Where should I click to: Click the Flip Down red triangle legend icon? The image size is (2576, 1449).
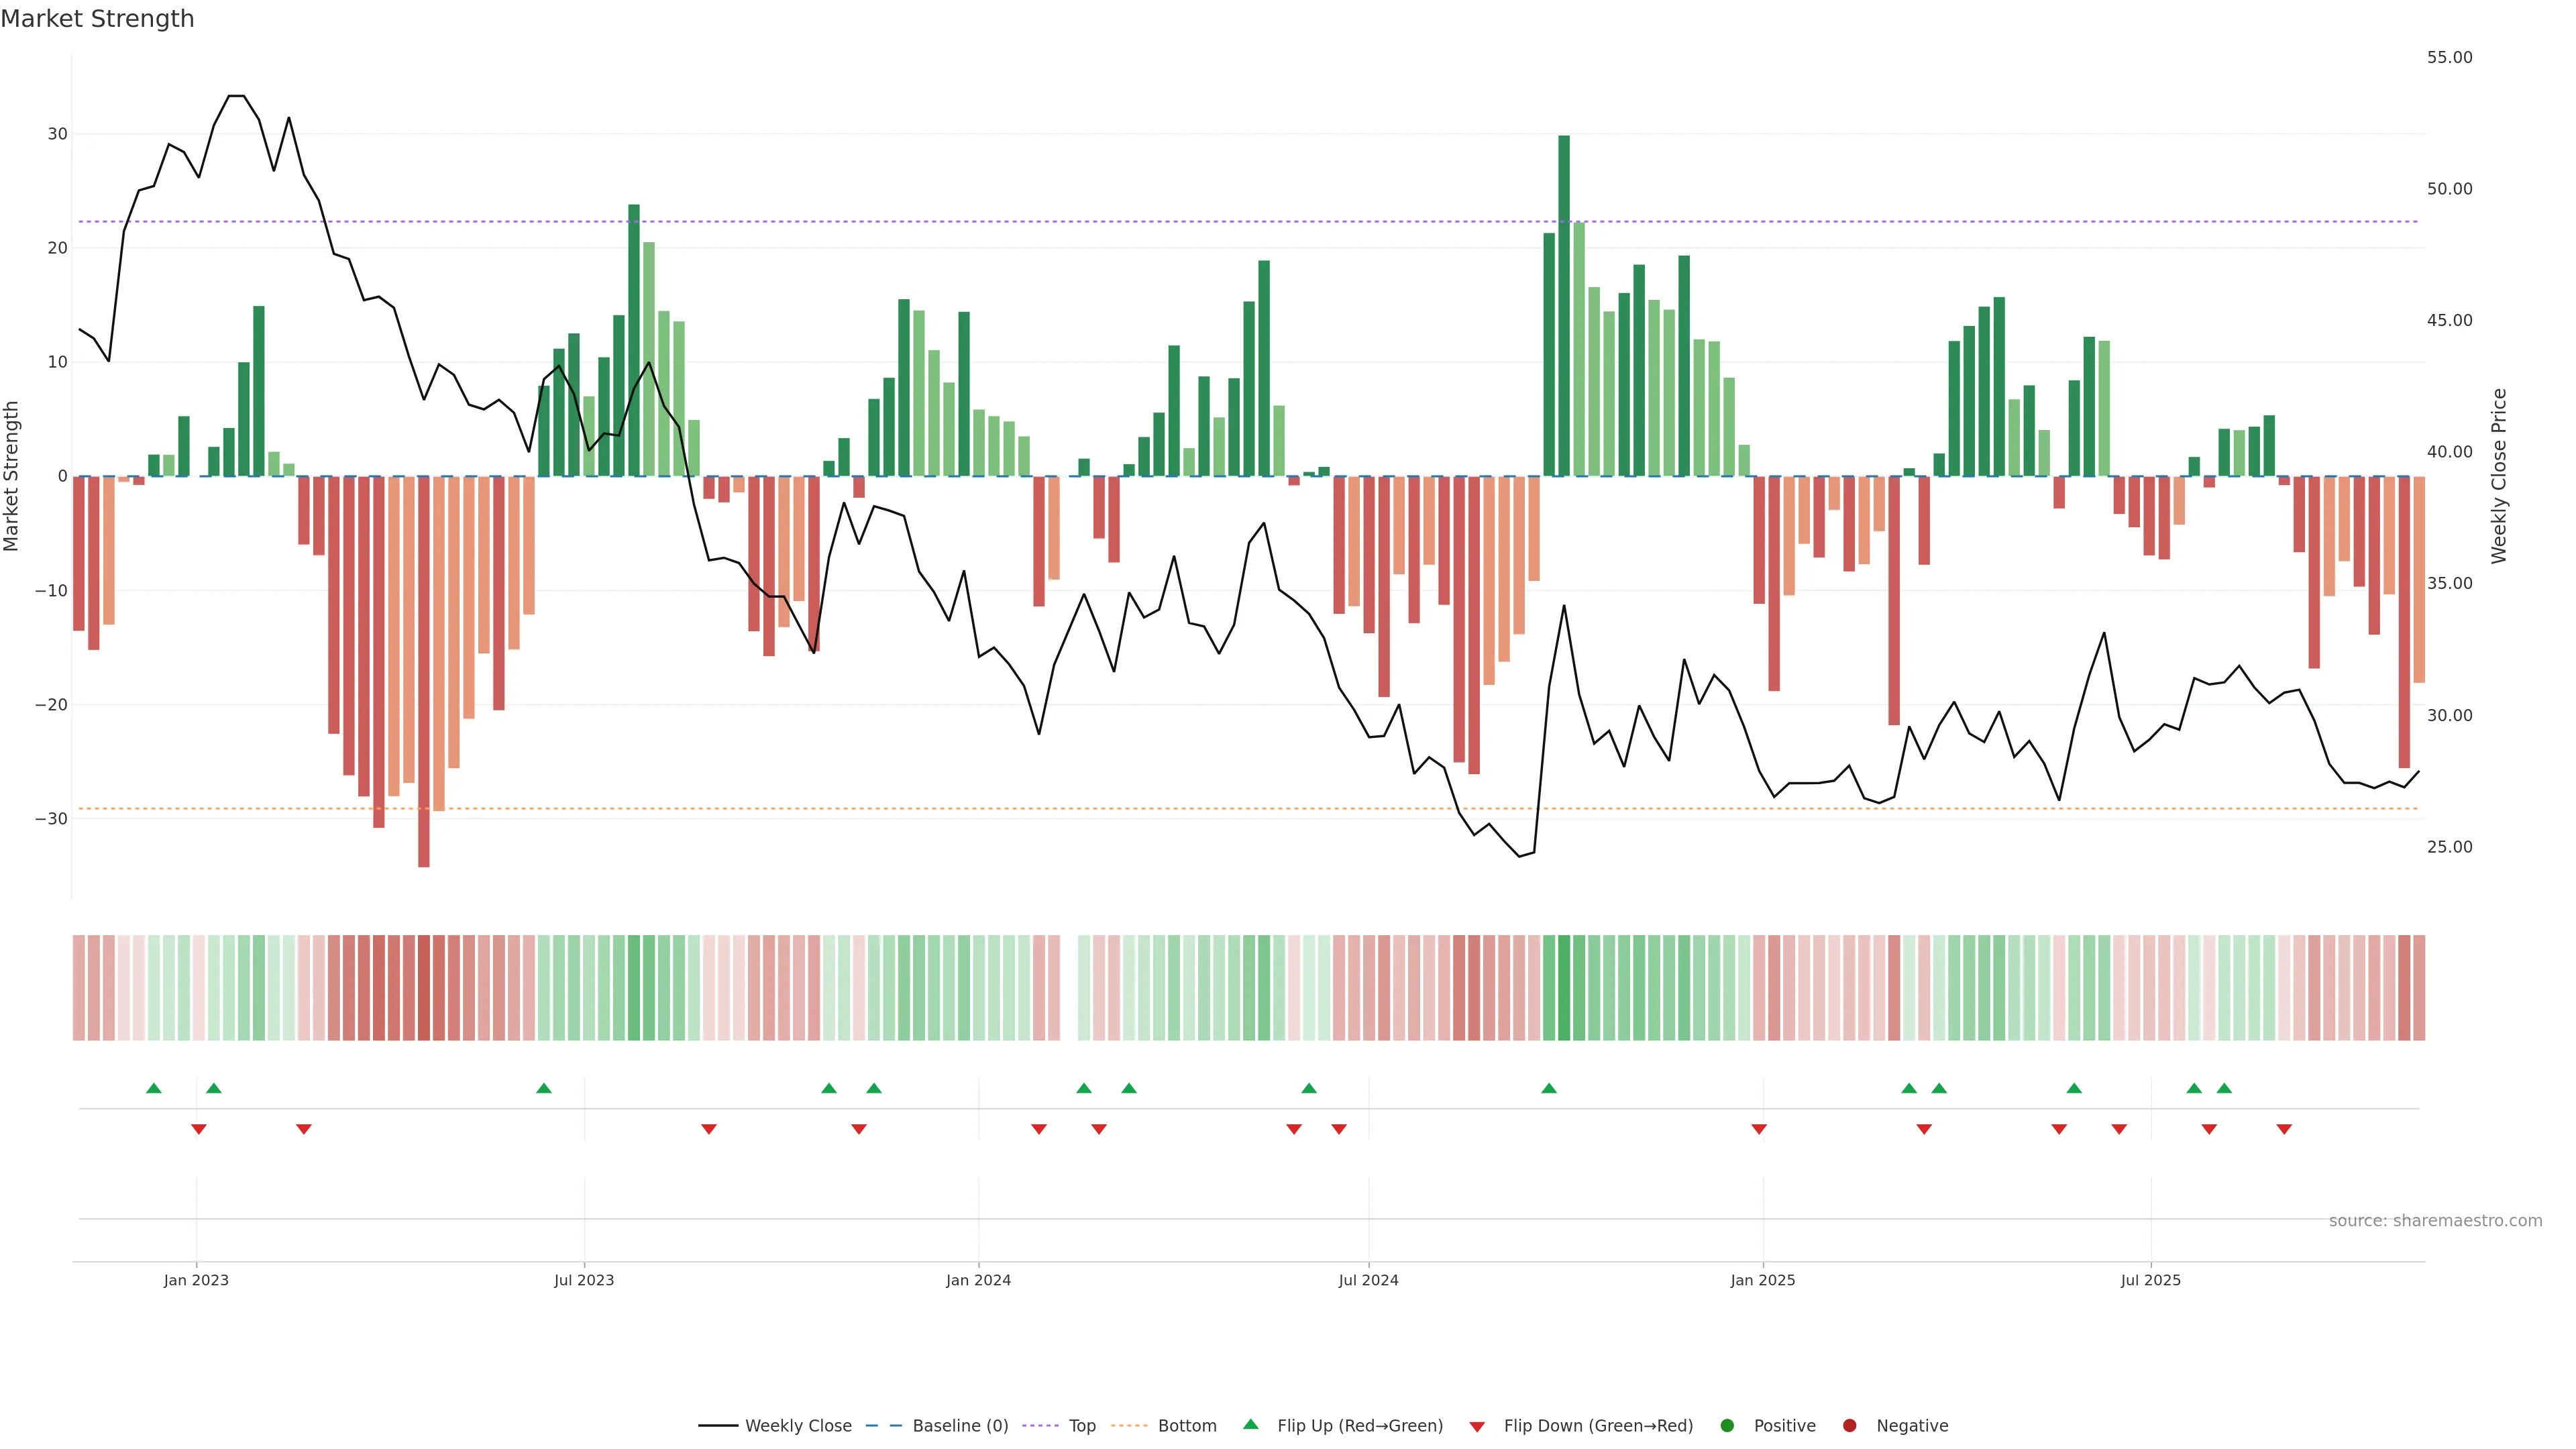(x=1477, y=1427)
